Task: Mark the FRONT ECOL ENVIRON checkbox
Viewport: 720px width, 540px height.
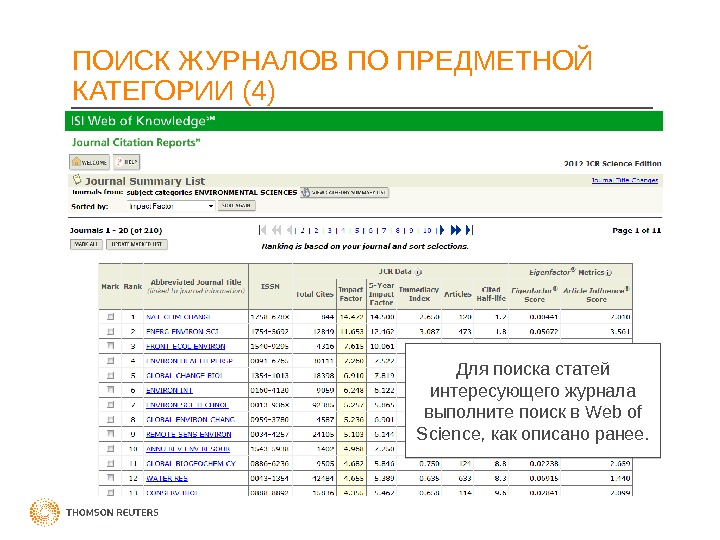Action: click(110, 346)
